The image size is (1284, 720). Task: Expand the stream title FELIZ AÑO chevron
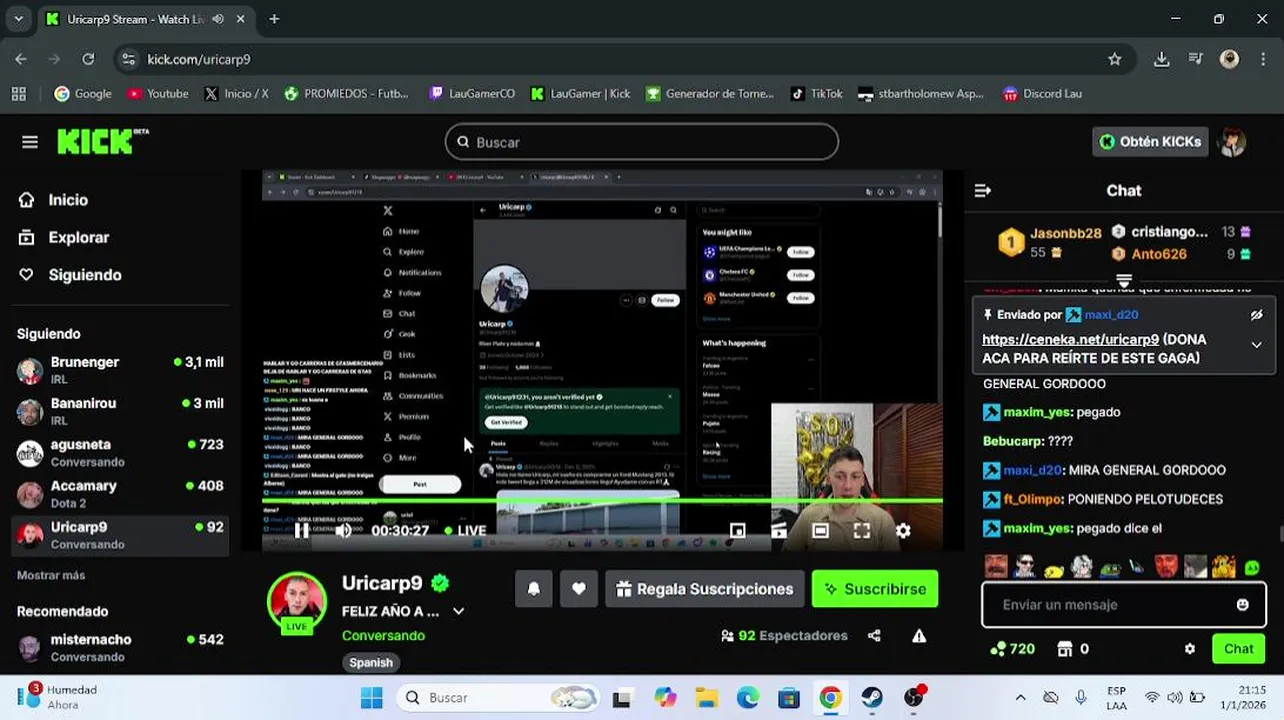pos(458,611)
